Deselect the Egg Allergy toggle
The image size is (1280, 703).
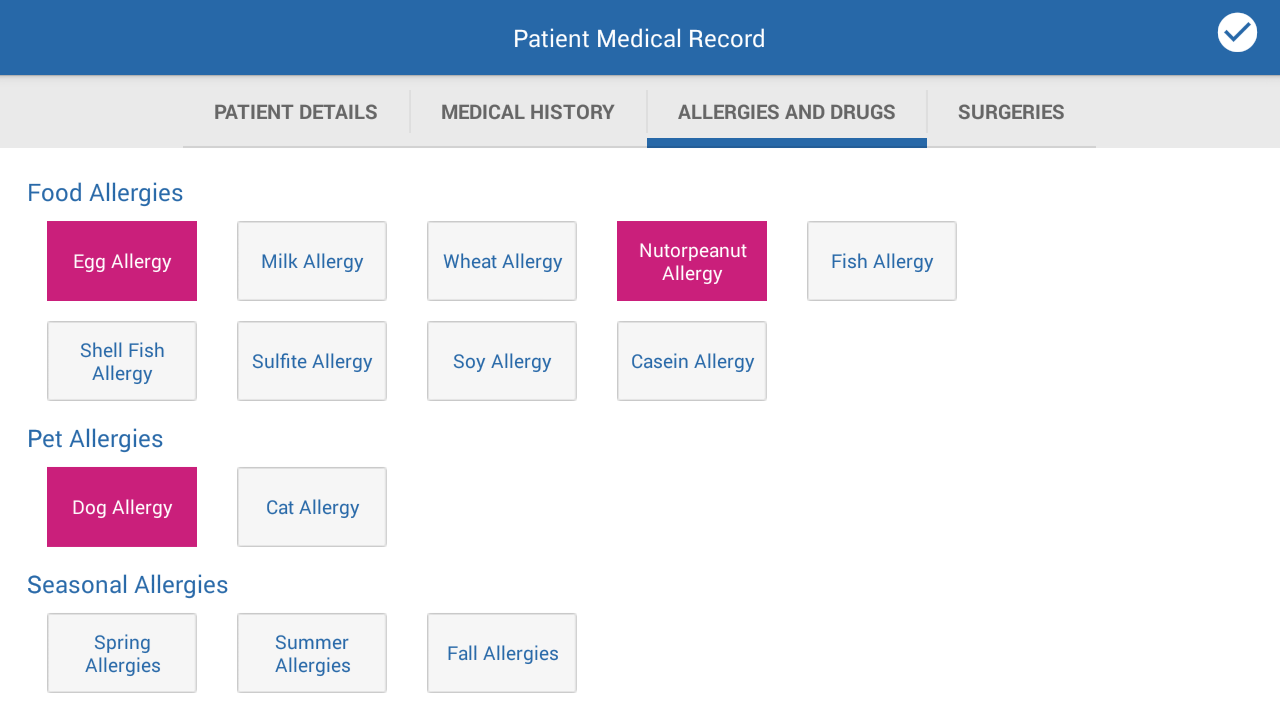click(122, 261)
